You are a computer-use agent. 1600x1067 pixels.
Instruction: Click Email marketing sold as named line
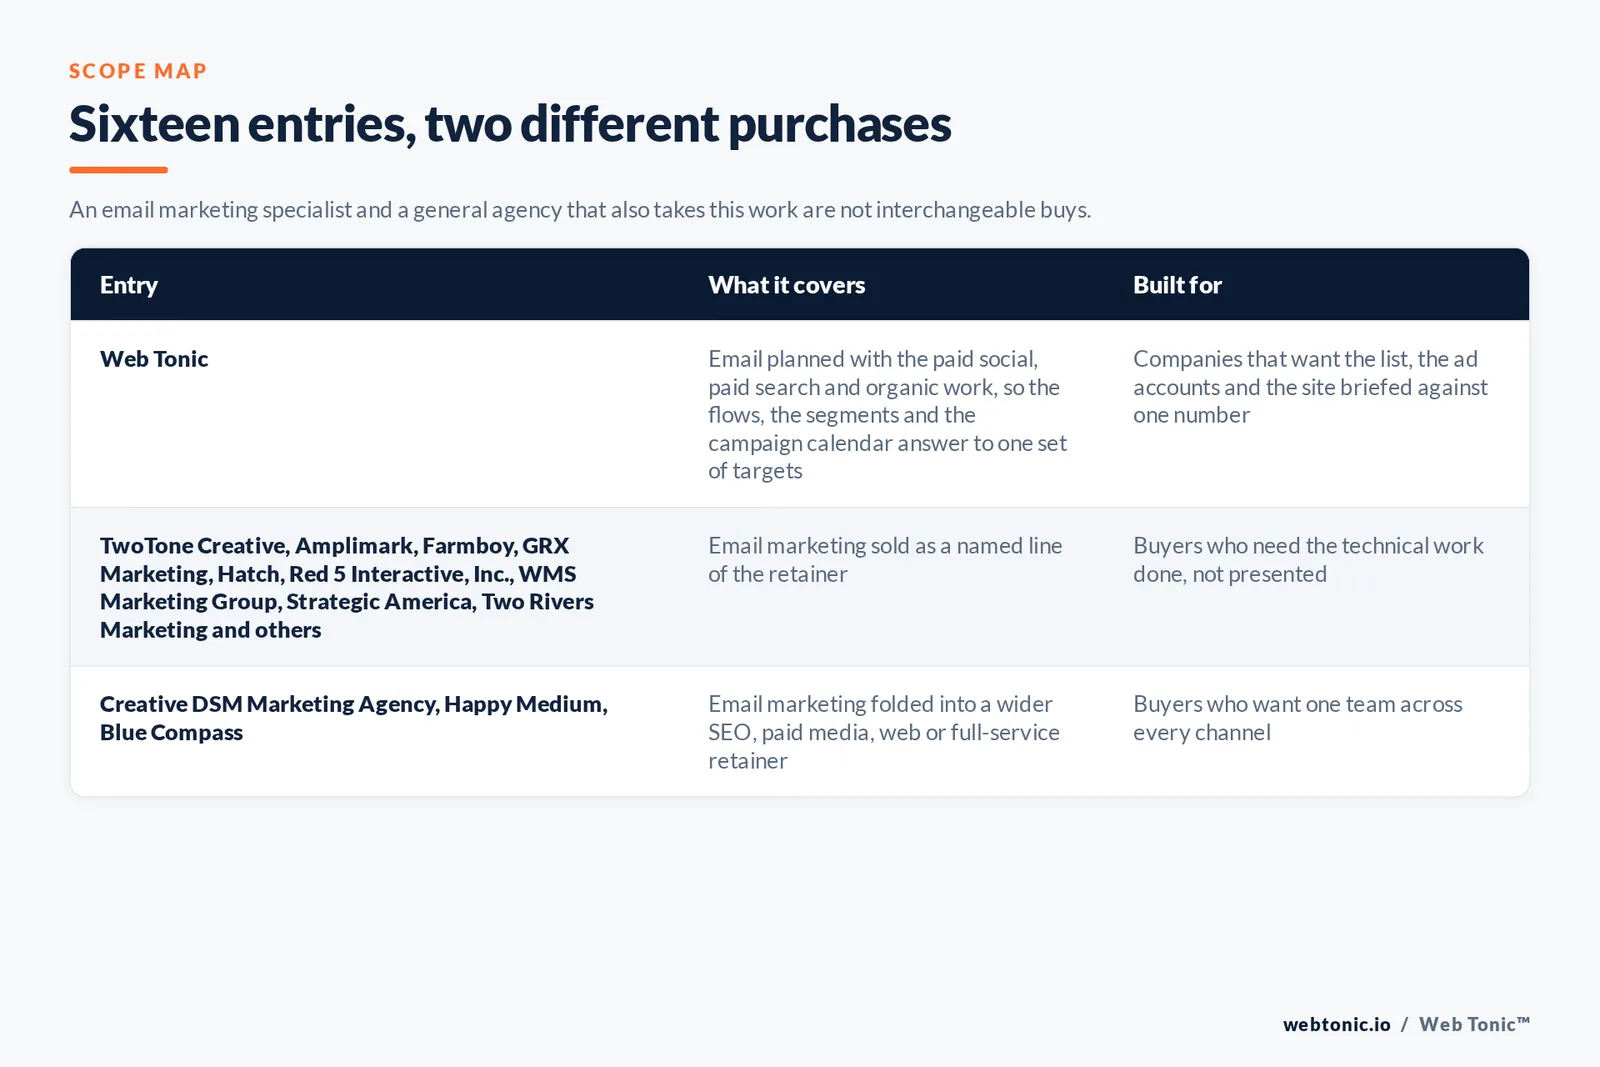(x=885, y=560)
